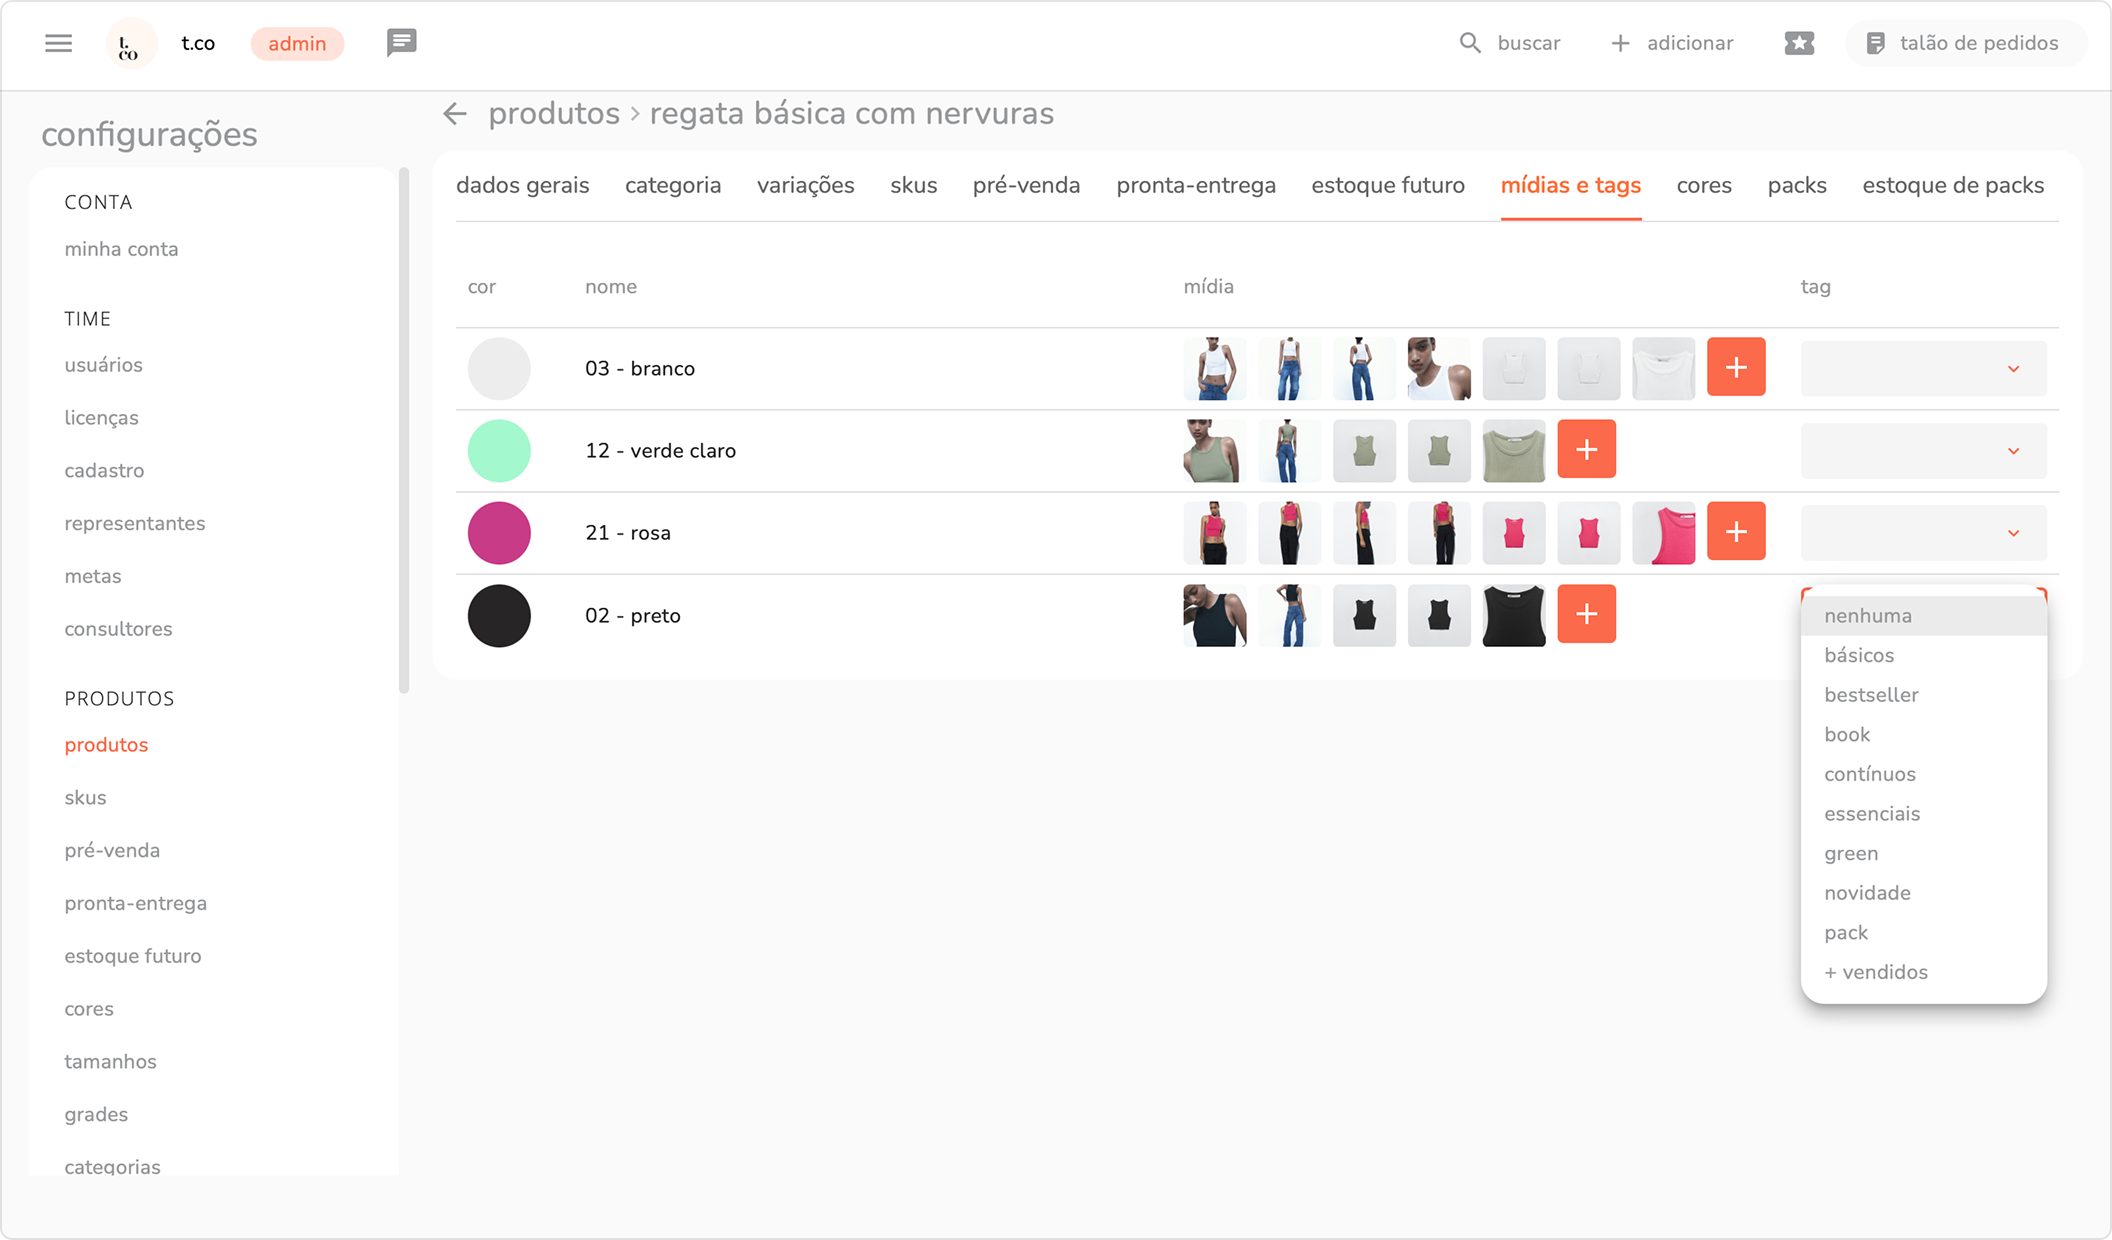This screenshot has width=2112, height=1240.
Task: Select bestseller from the tag list
Action: (x=1871, y=695)
